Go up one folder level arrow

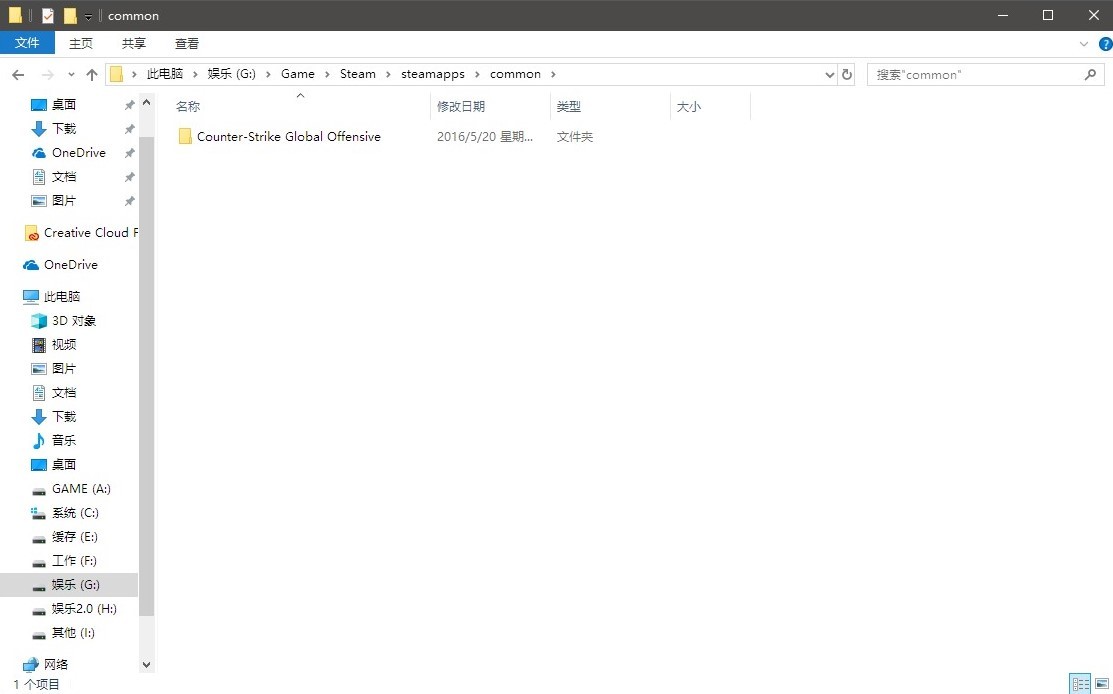click(x=92, y=75)
